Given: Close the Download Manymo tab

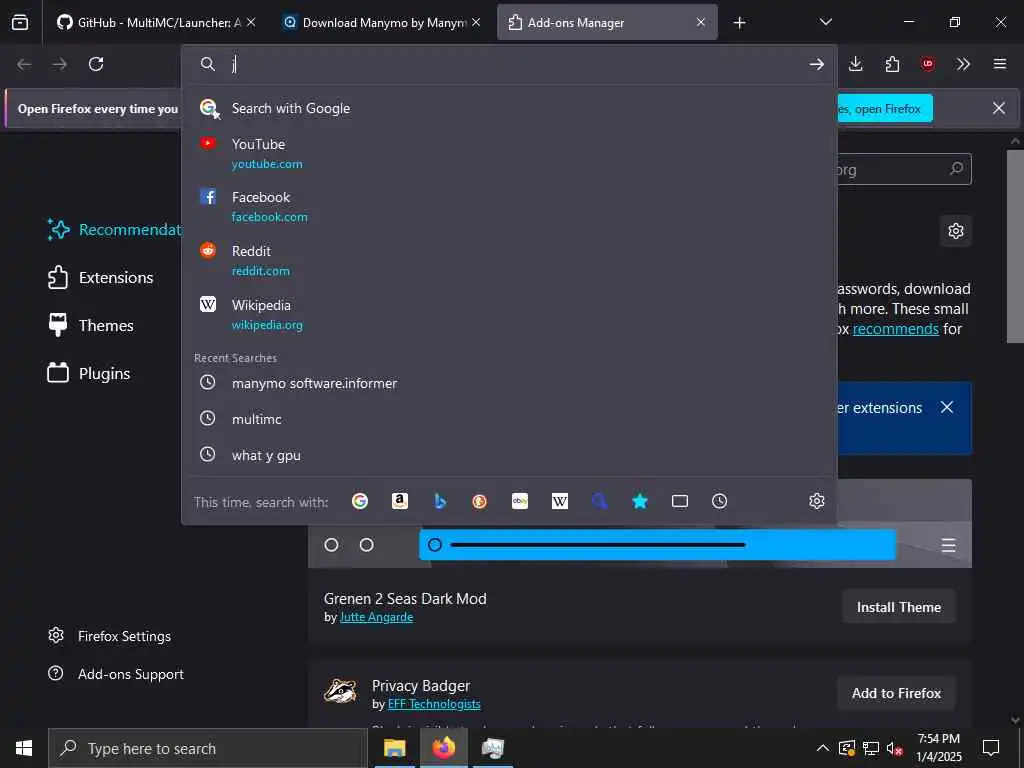Looking at the screenshot, I should [476, 22].
